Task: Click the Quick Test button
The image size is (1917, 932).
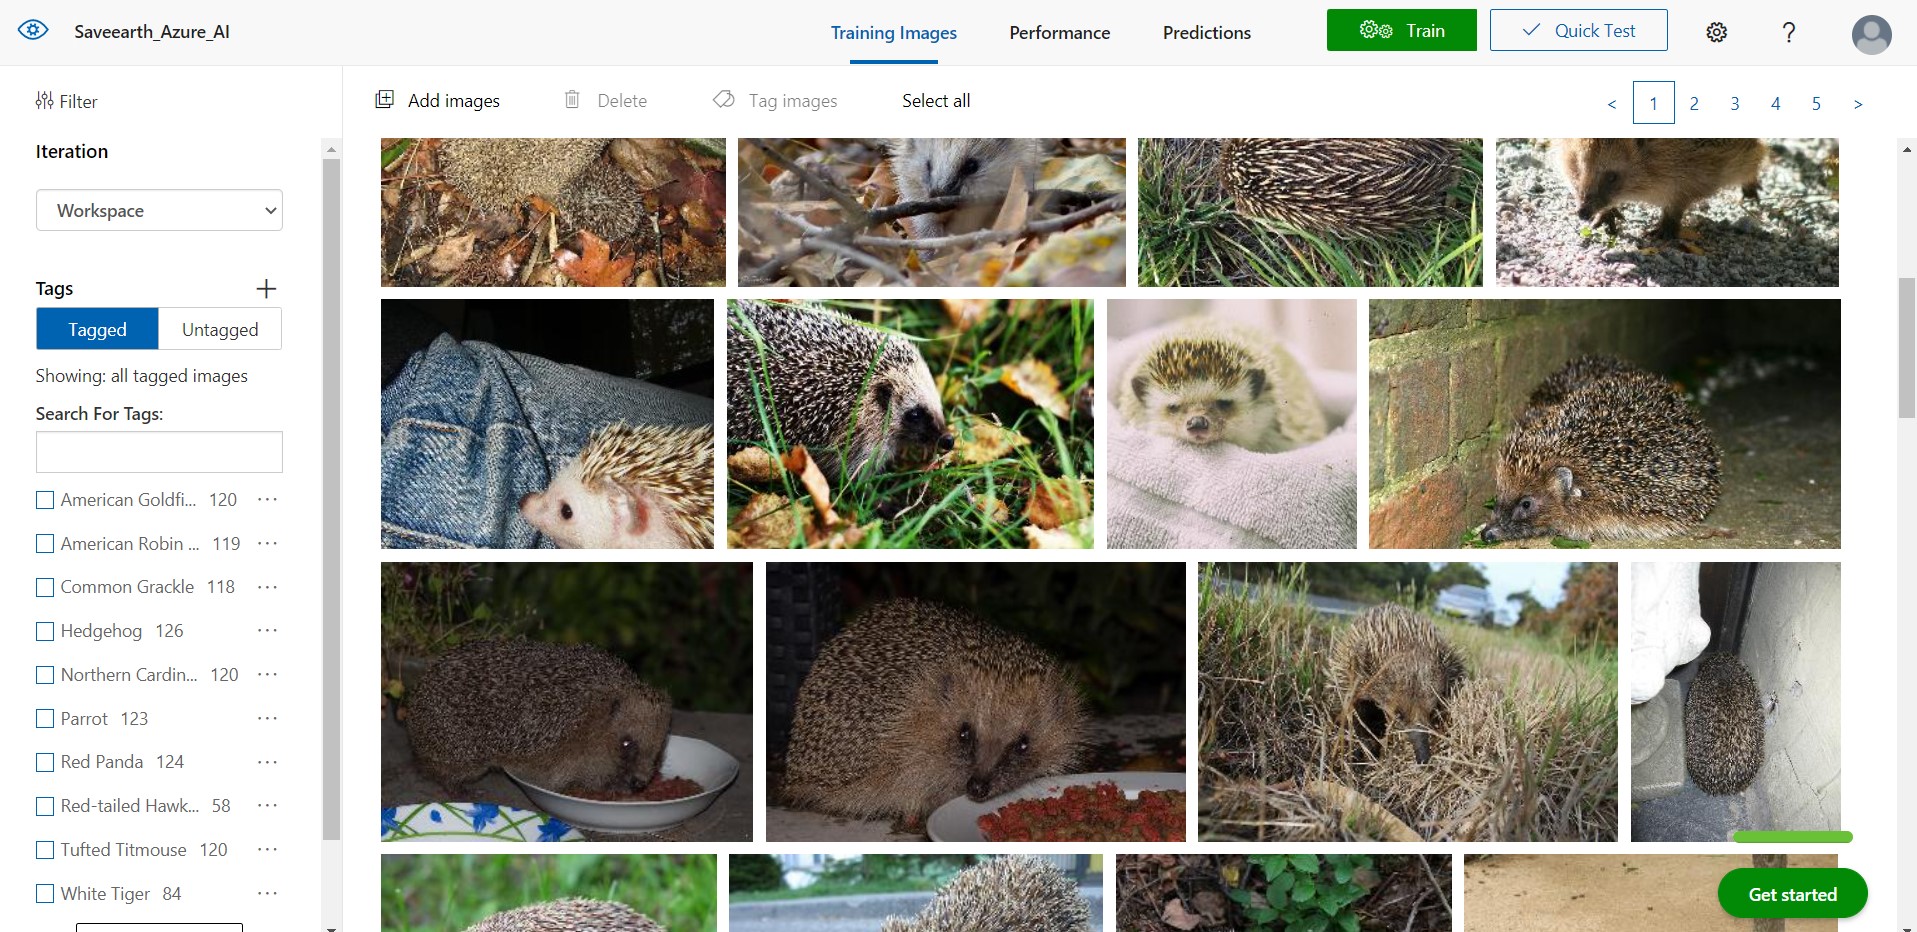Action: [x=1578, y=30]
